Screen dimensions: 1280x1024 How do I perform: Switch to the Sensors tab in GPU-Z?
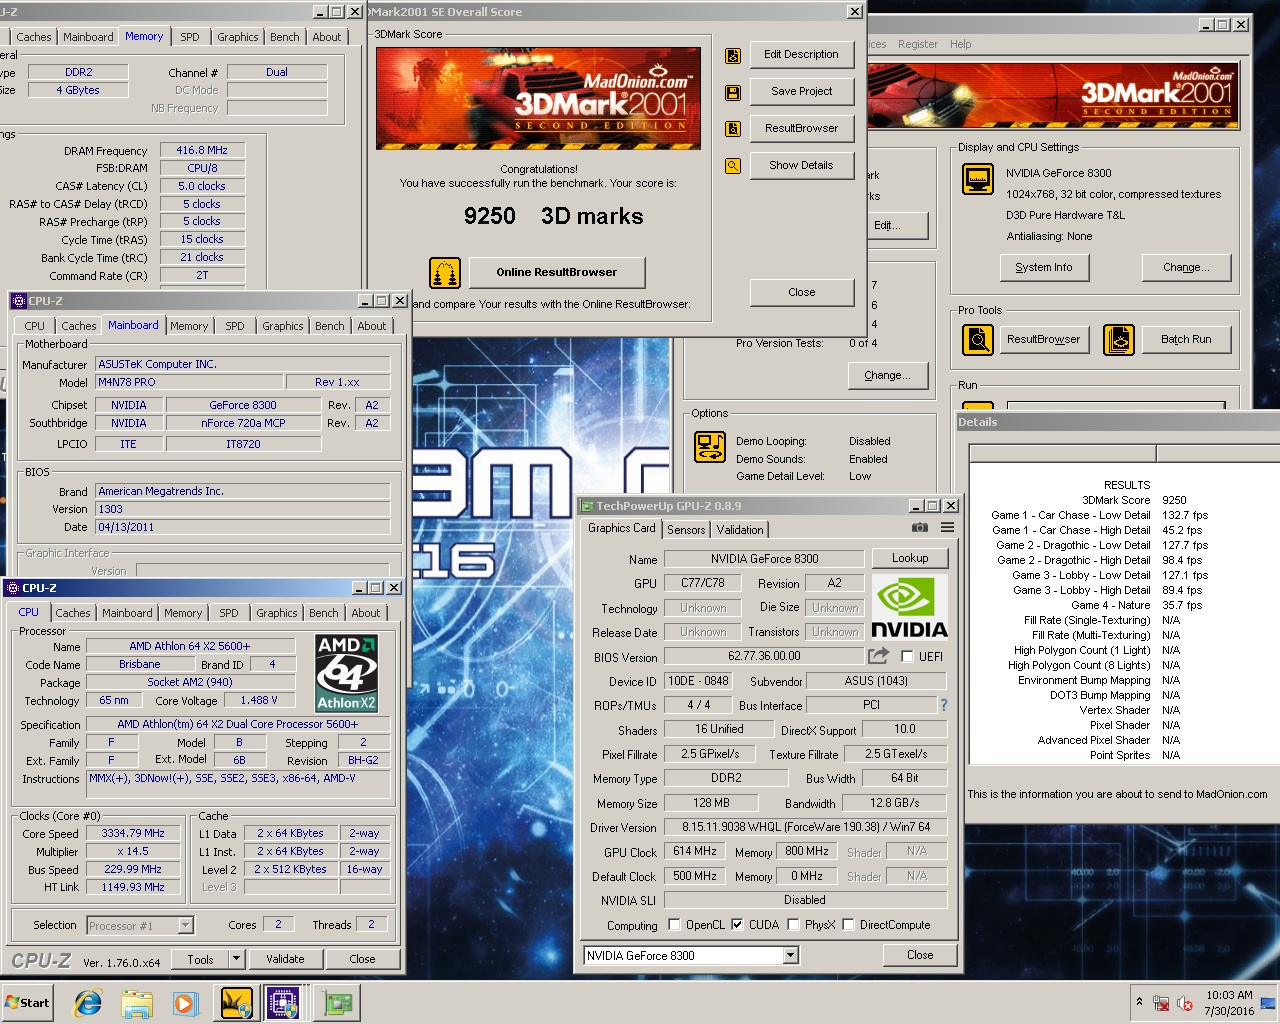click(x=686, y=530)
